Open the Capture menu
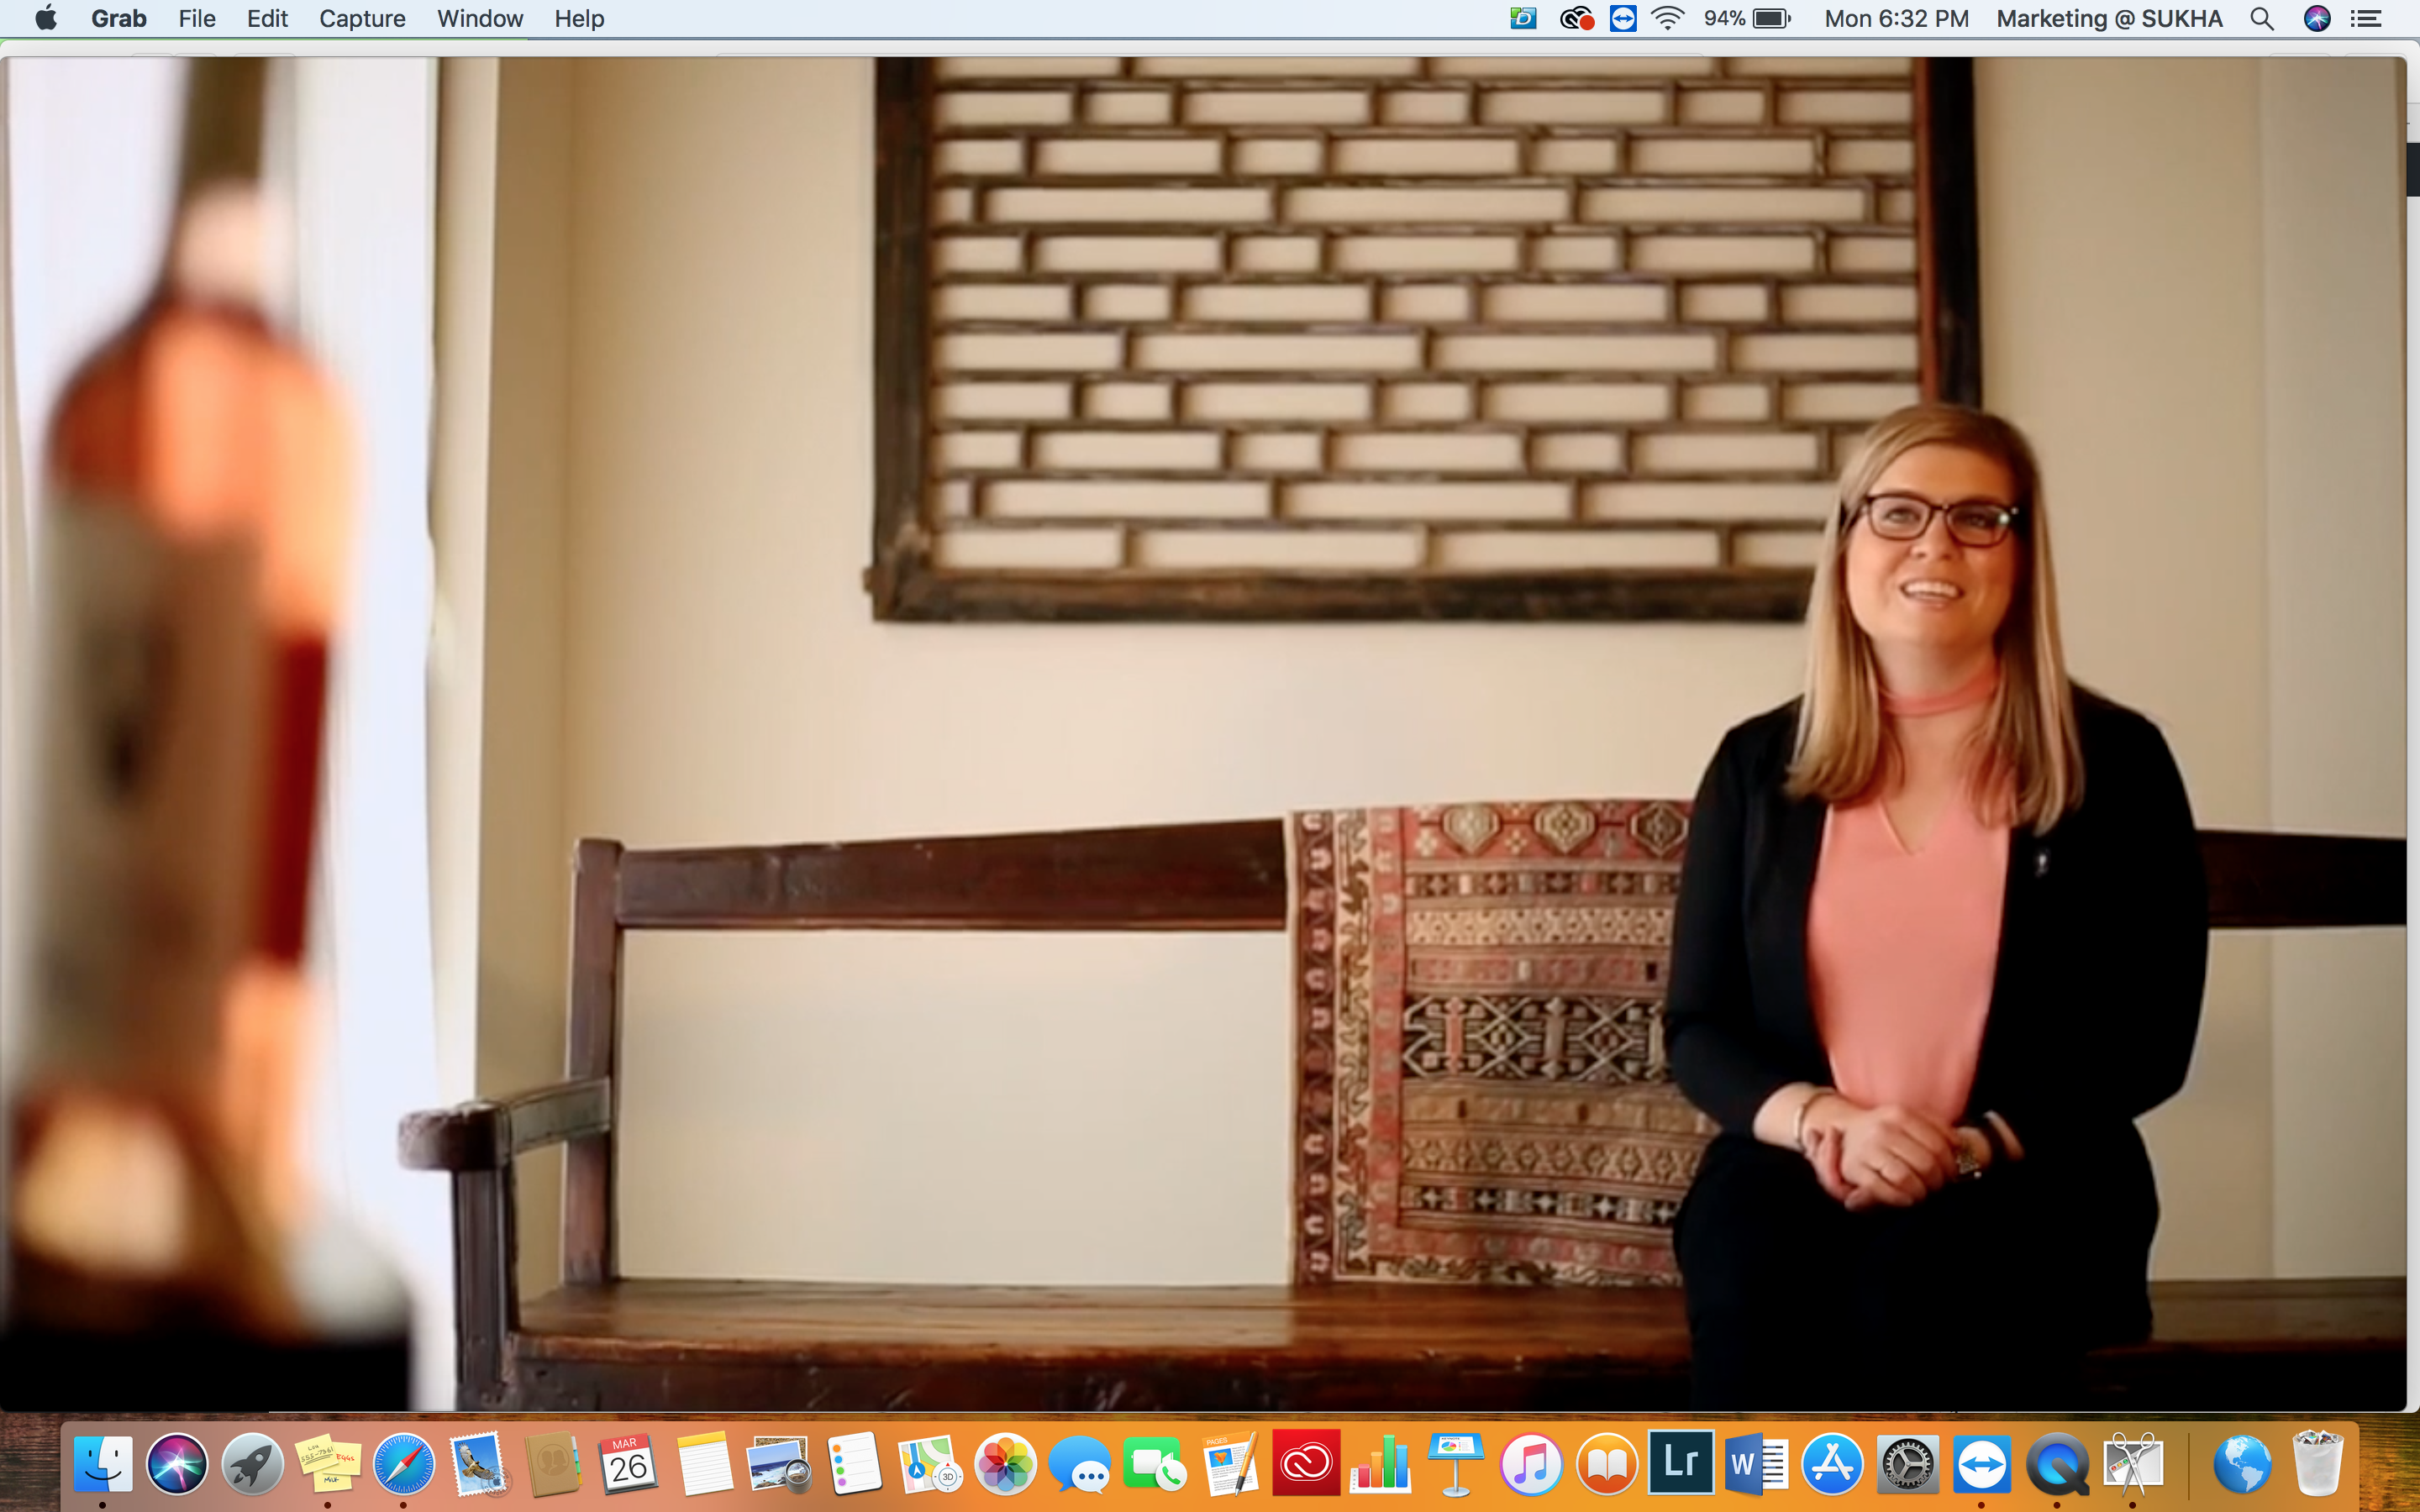Viewport: 2420px width, 1512px height. [362, 19]
